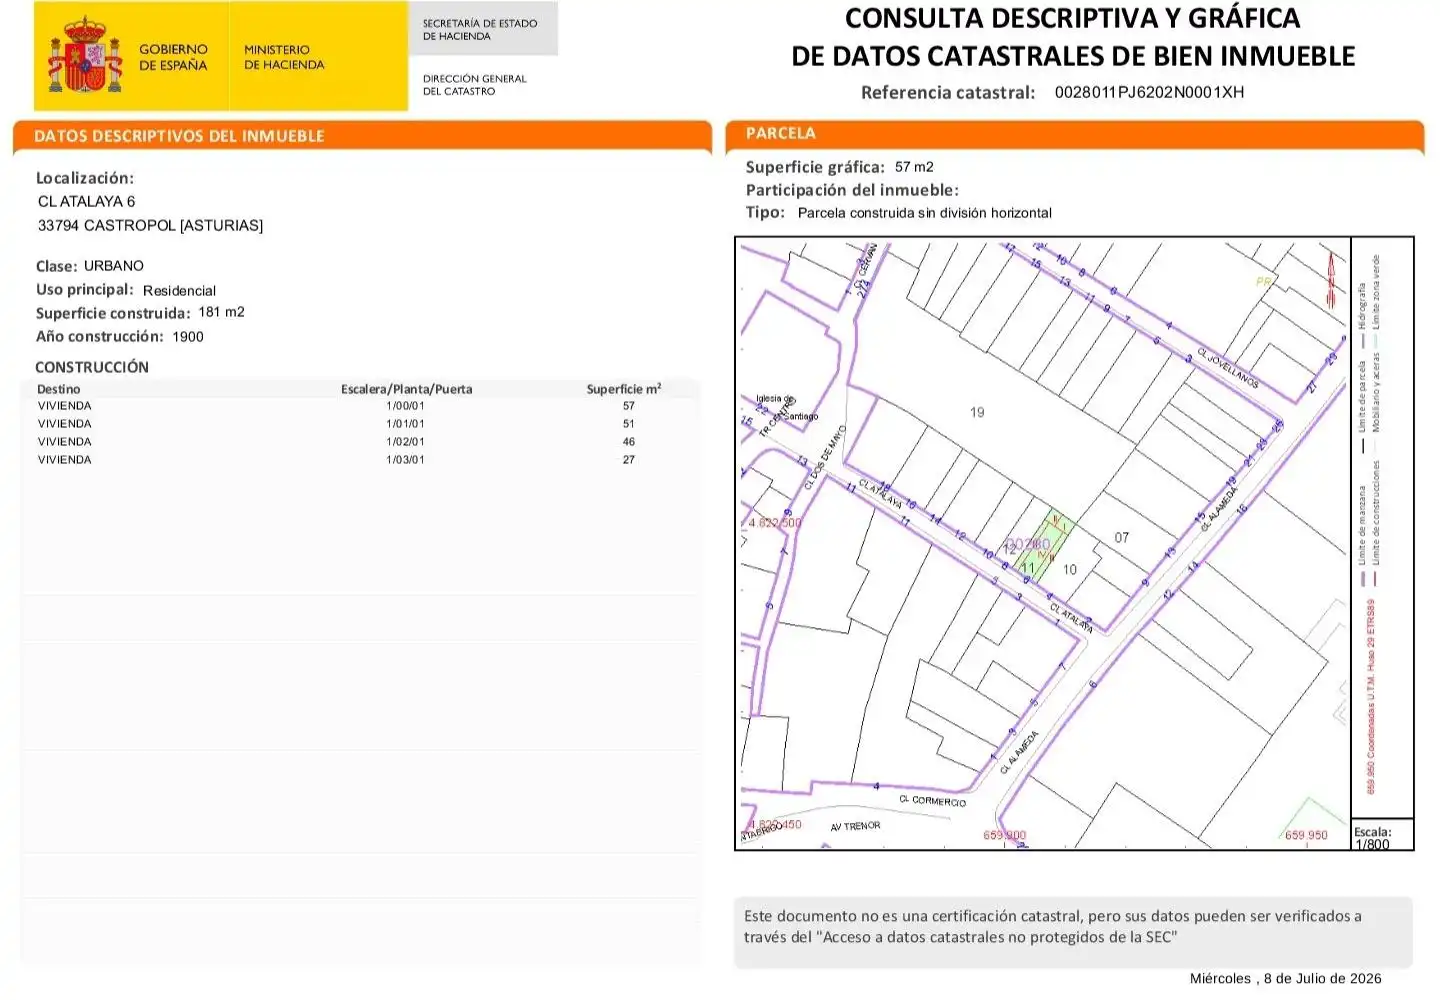Click surface value 51 in construction table
This screenshot has width=1440, height=1000.
(x=629, y=424)
